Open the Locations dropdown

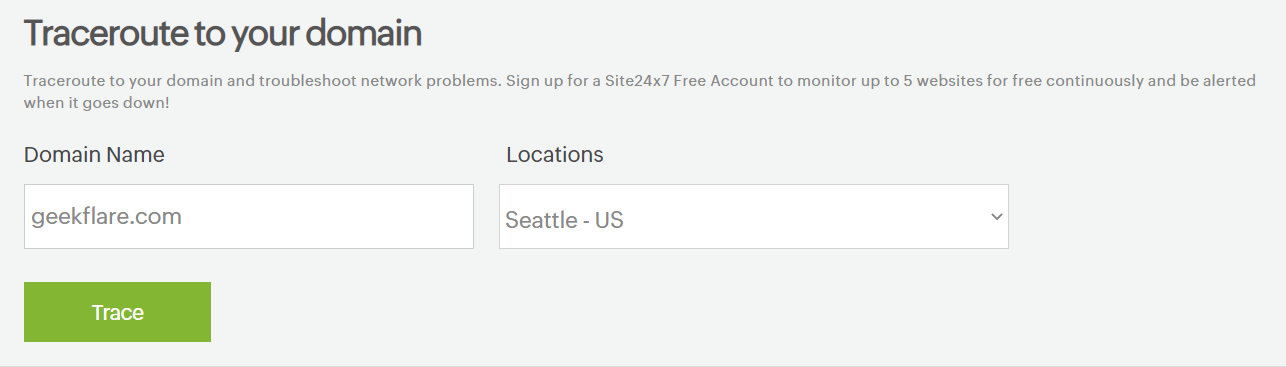pos(754,216)
